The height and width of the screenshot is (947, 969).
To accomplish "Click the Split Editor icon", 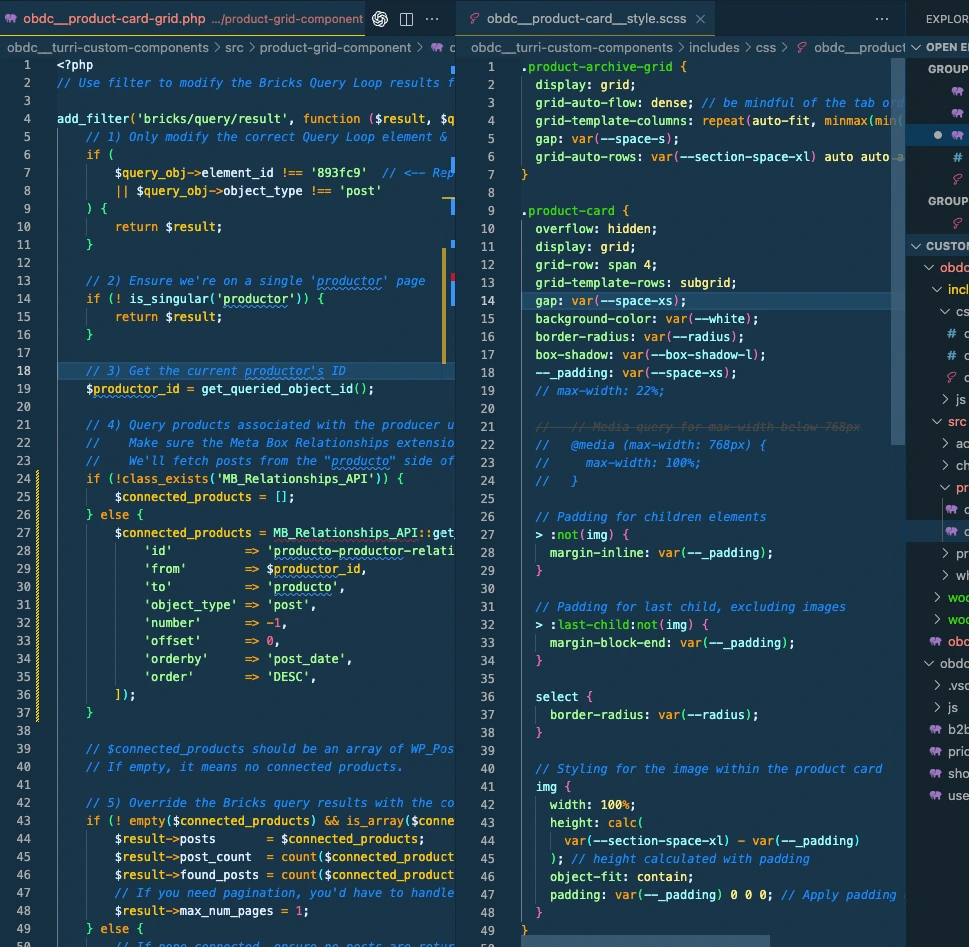I will (407, 19).
